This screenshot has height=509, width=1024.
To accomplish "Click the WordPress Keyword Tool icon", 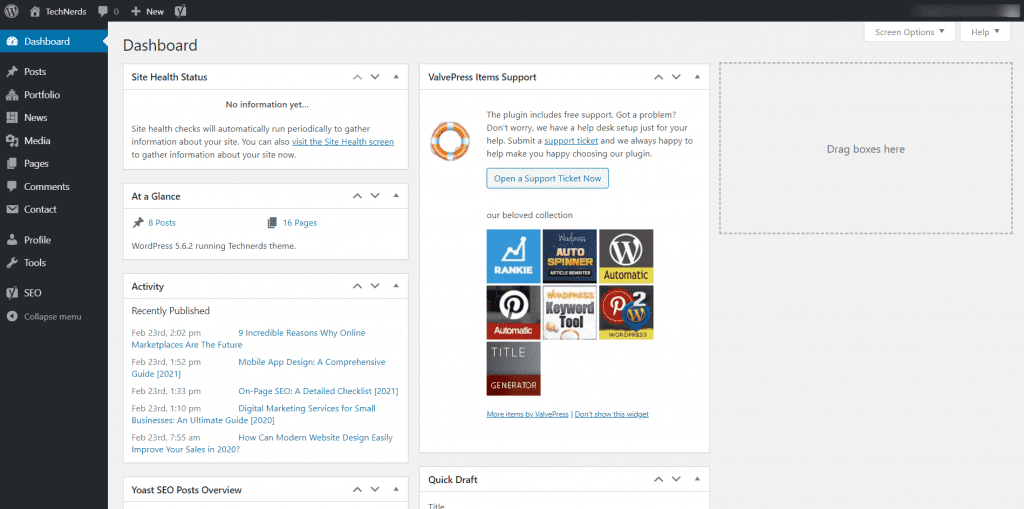I will [569, 312].
